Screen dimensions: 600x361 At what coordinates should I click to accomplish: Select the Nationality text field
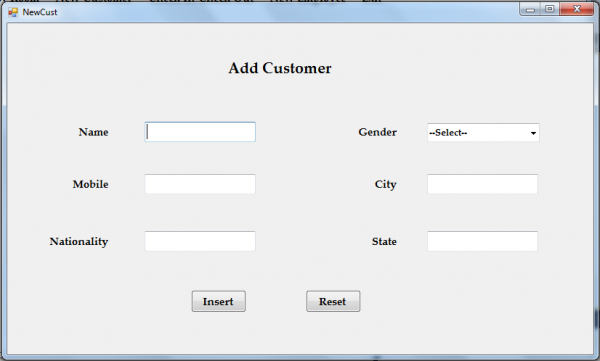click(200, 241)
